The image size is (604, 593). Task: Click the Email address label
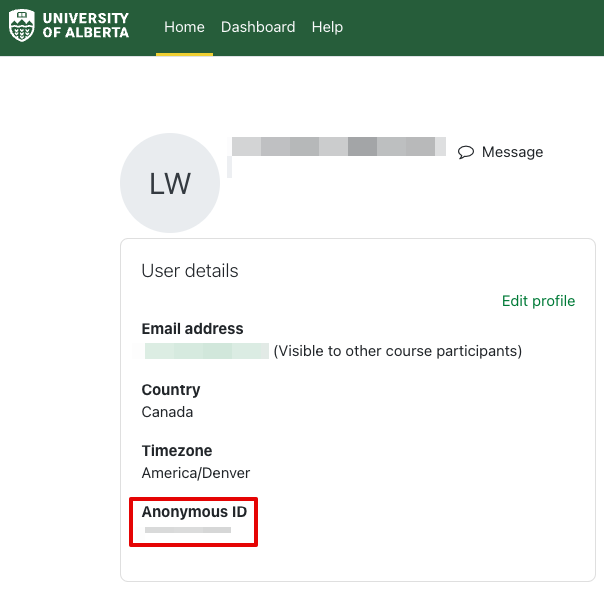tap(192, 329)
